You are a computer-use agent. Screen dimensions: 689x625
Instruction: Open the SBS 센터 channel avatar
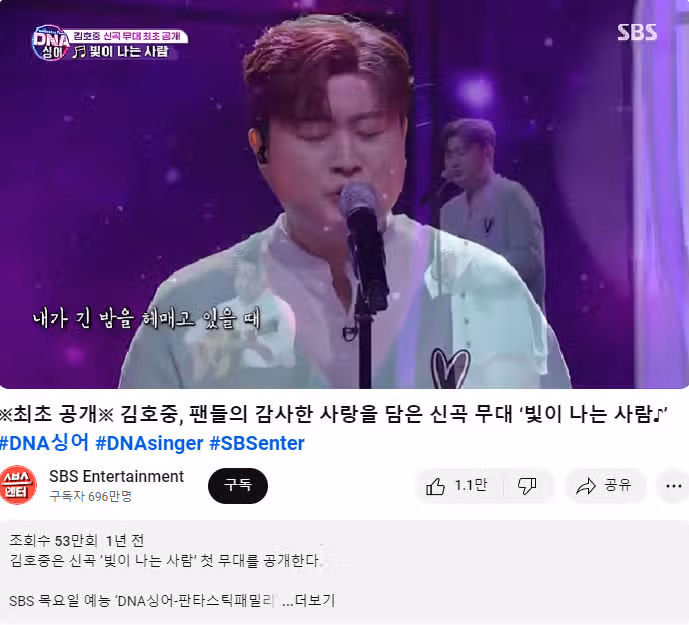[18, 485]
